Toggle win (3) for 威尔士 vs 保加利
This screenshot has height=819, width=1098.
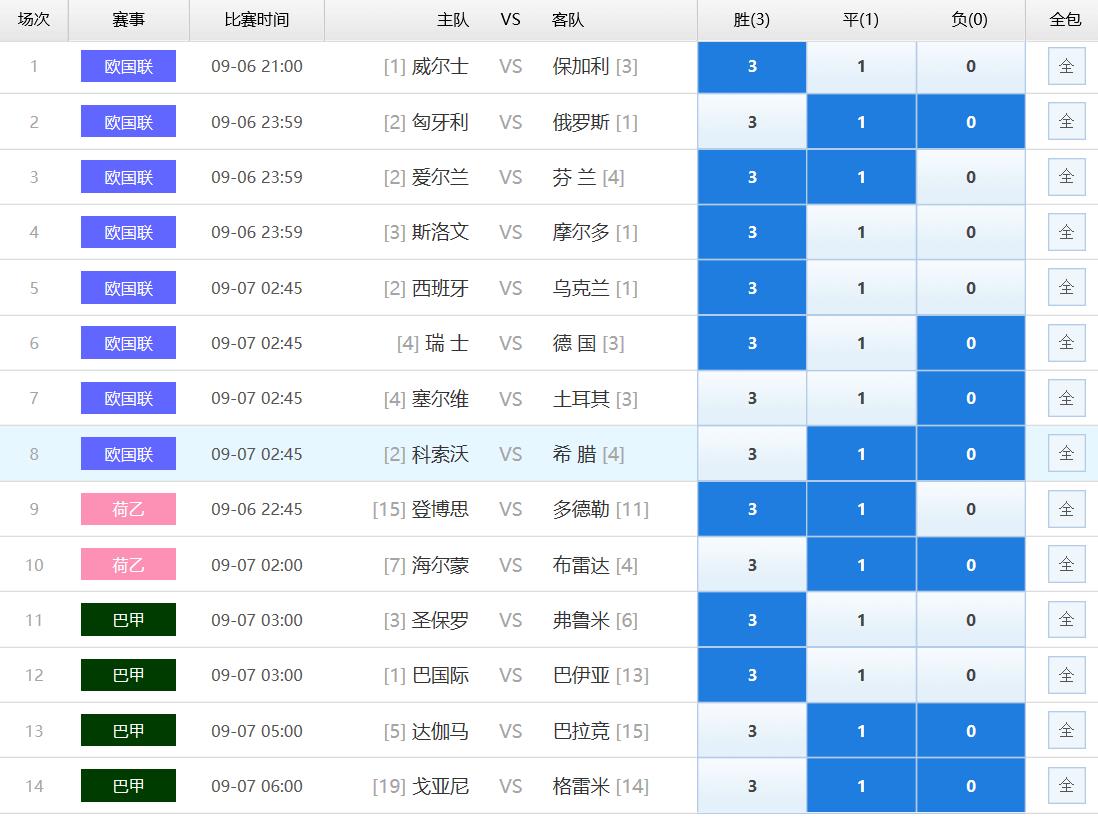(752, 67)
